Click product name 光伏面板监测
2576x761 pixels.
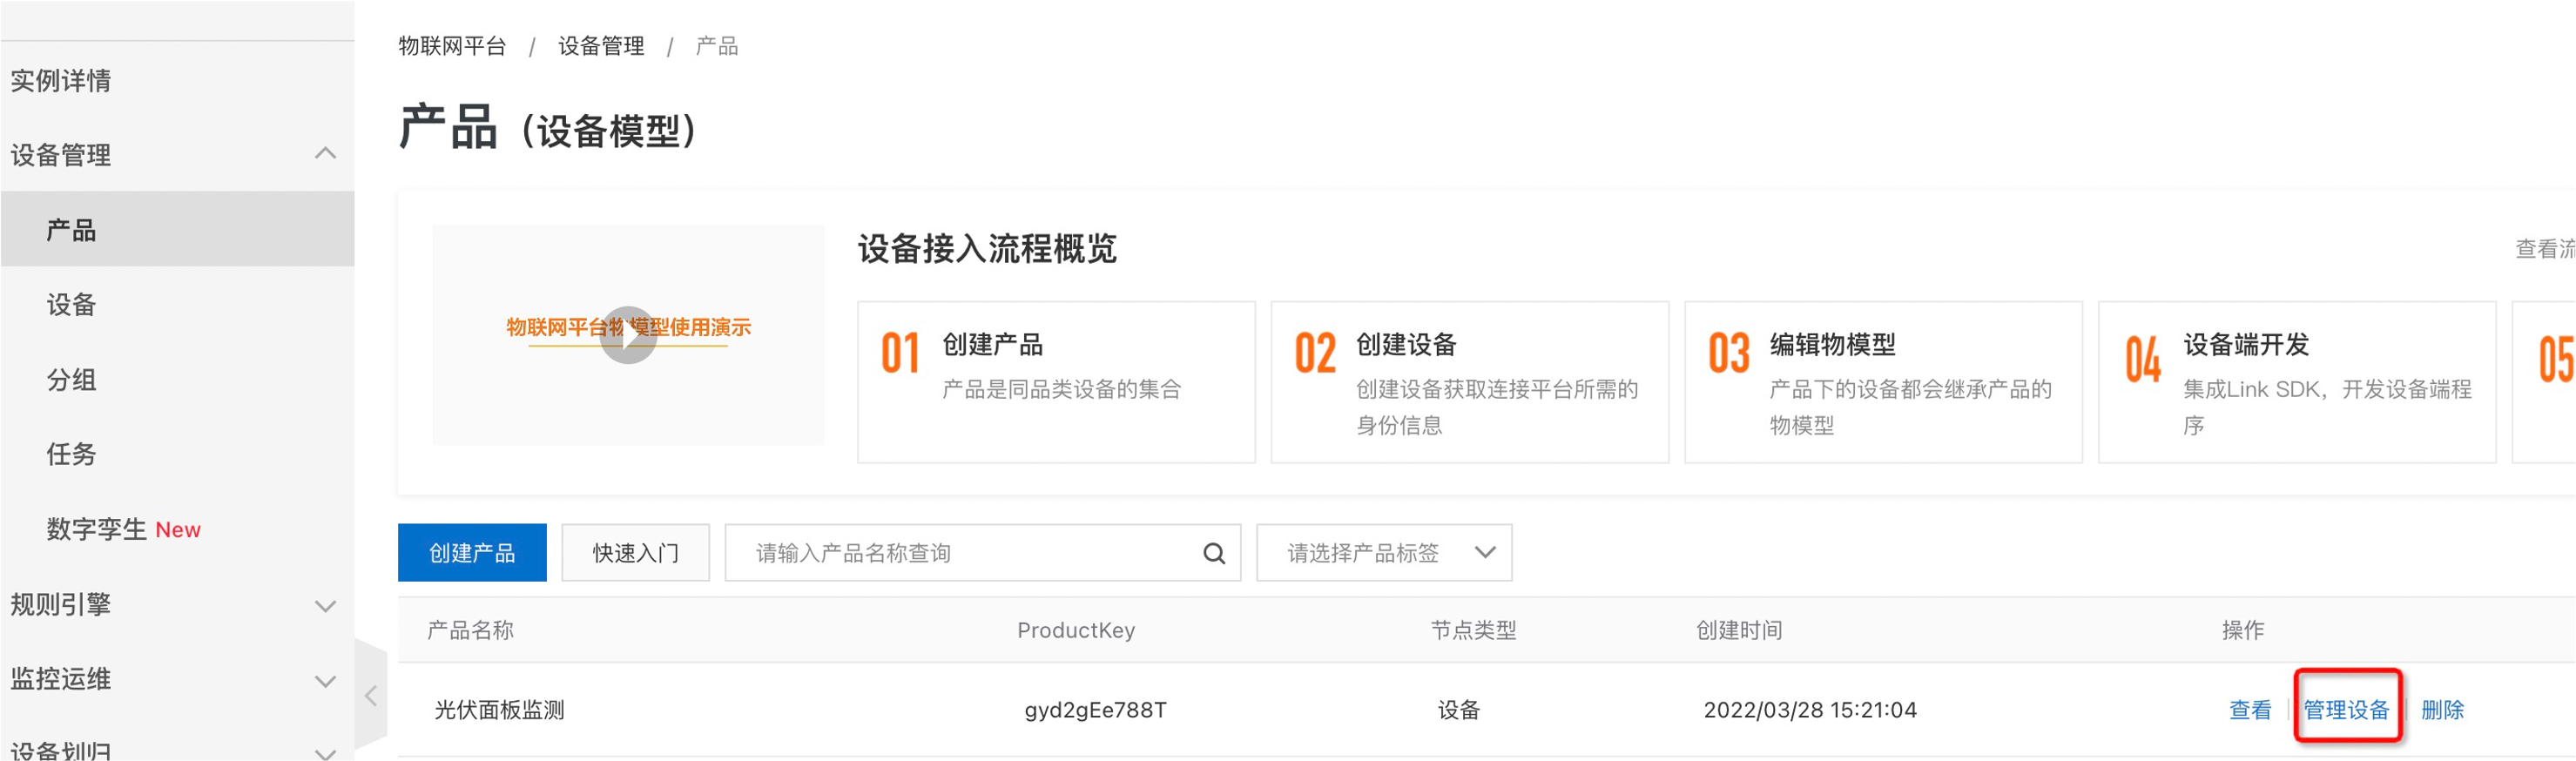click(x=499, y=710)
